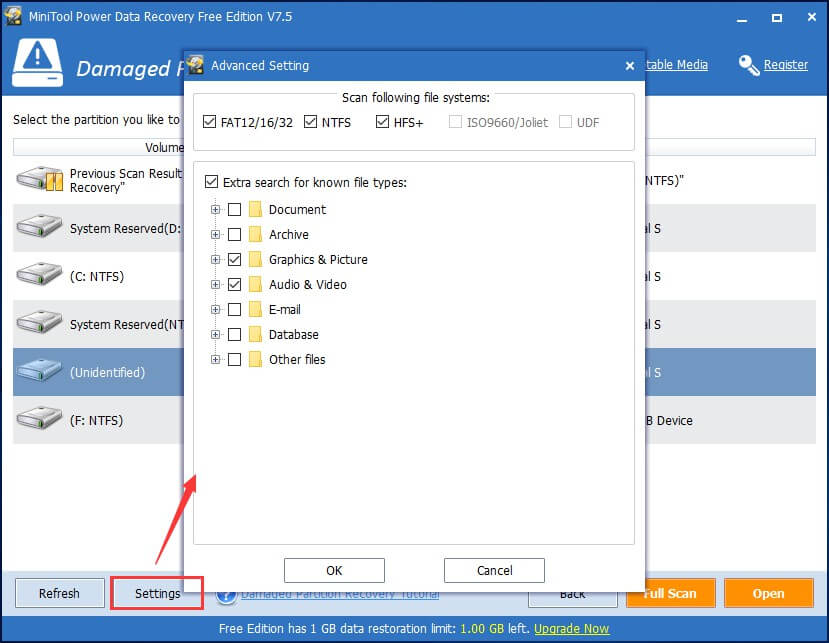Toggle Extra search for known file types
This screenshot has height=643, width=829.
pyautogui.click(x=211, y=182)
